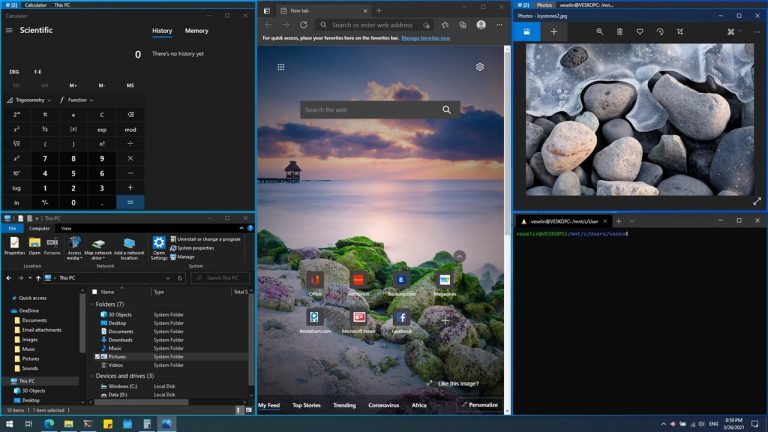The height and width of the screenshot is (432, 768).
Task: Click Open Settings in the Explorer ribbon
Action: click(159, 248)
